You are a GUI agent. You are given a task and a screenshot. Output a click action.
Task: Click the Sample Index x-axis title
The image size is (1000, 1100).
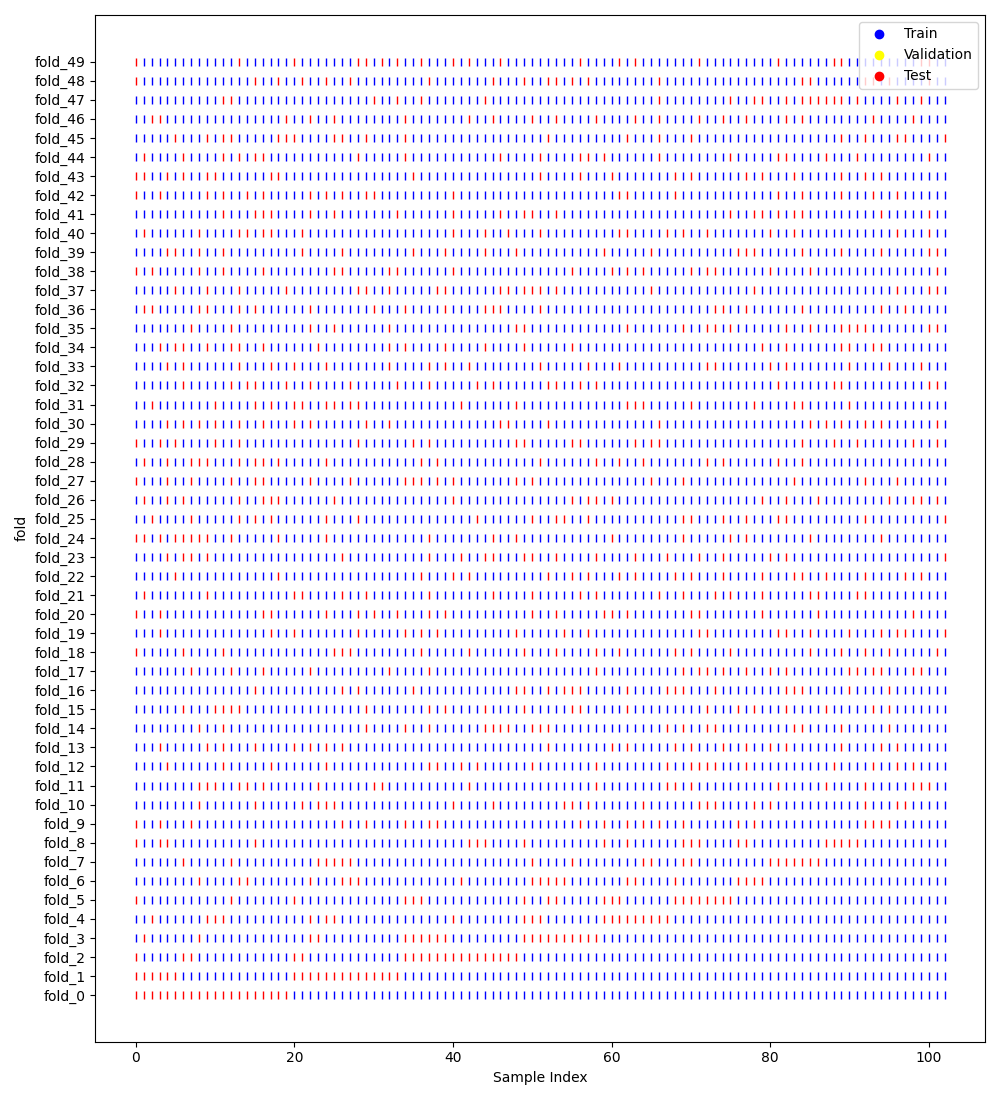540,1078
